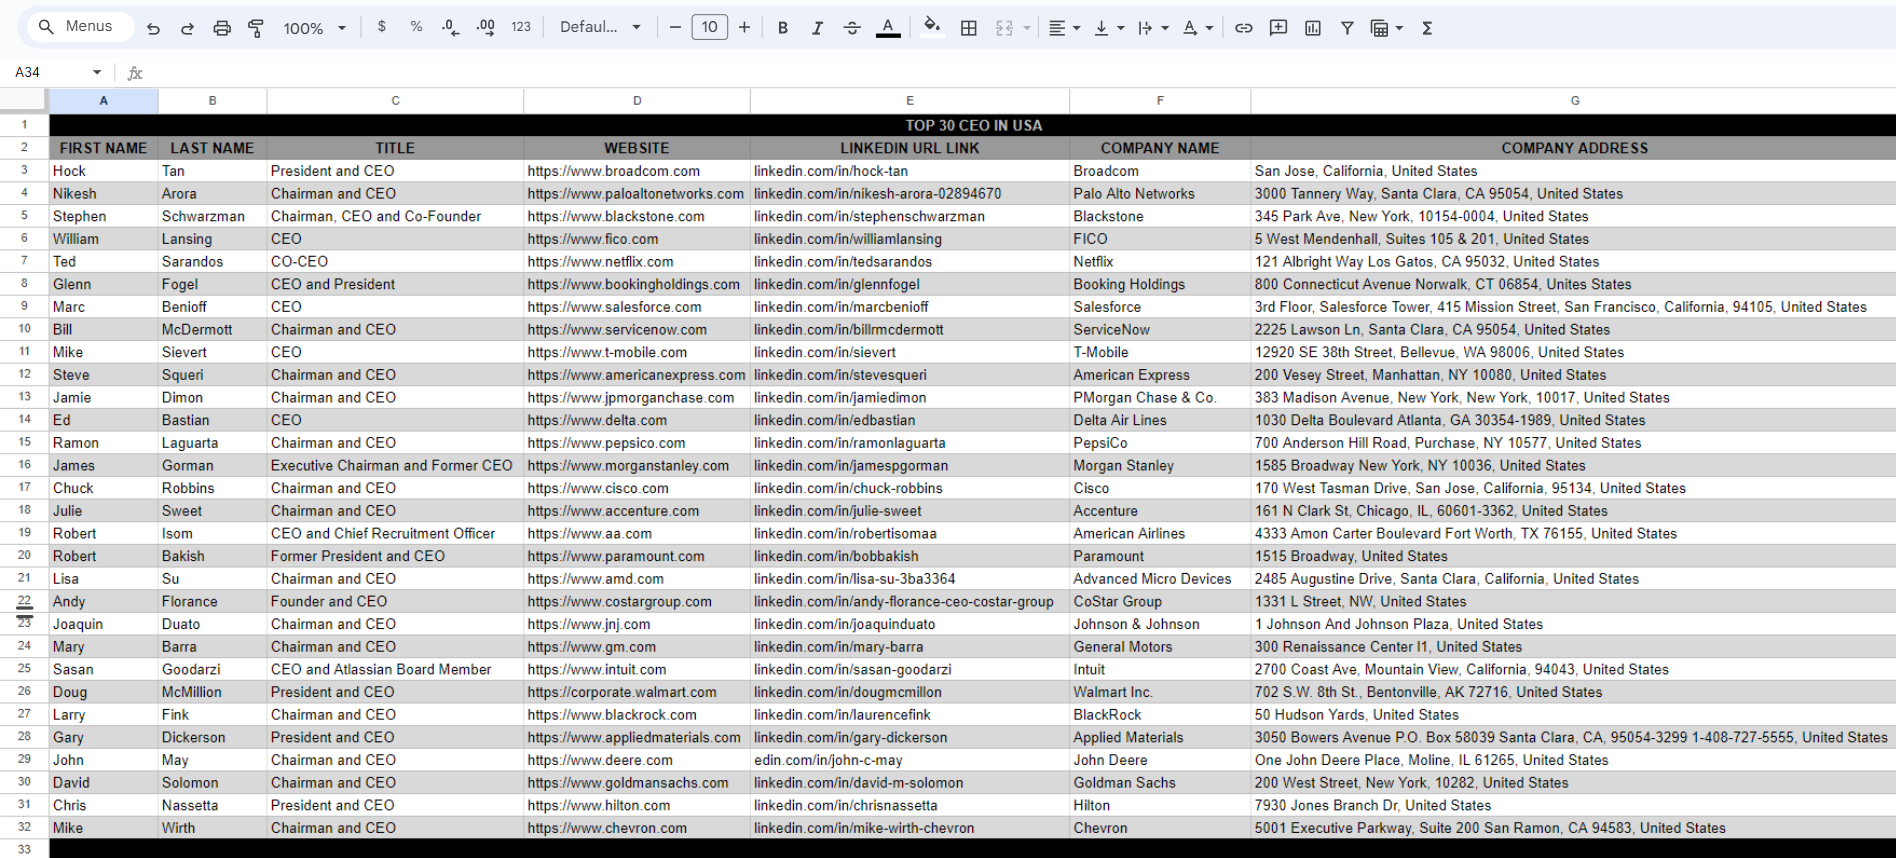Click the Delta Air Lines cell
This screenshot has width=1896, height=858.
pyautogui.click(x=1160, y=420)
